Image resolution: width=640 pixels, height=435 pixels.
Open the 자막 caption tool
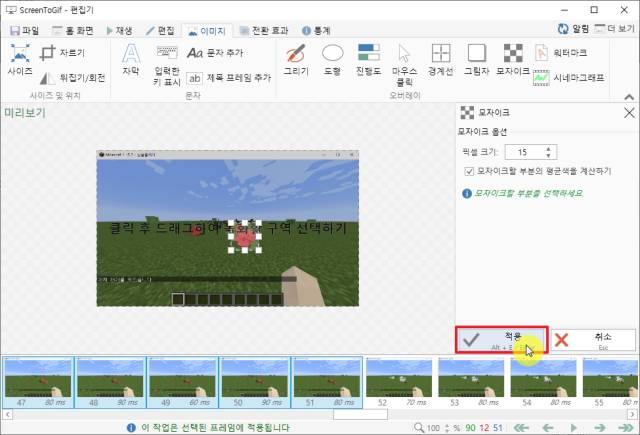[x=131, y=60]
